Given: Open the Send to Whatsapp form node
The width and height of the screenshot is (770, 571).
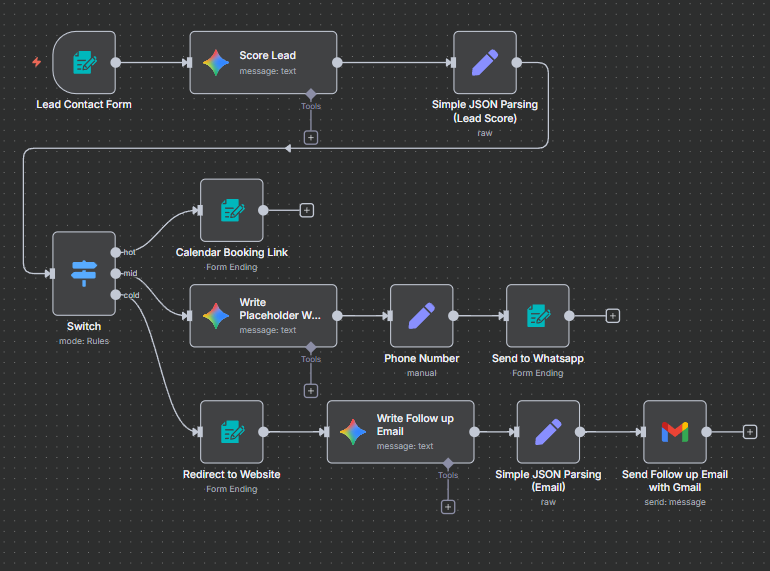Looking at the screenshot, I should (x=538, y=316).
